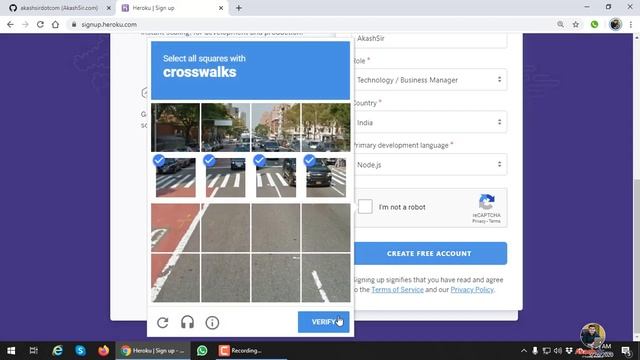Click the VERIFY button

(323, 322)
